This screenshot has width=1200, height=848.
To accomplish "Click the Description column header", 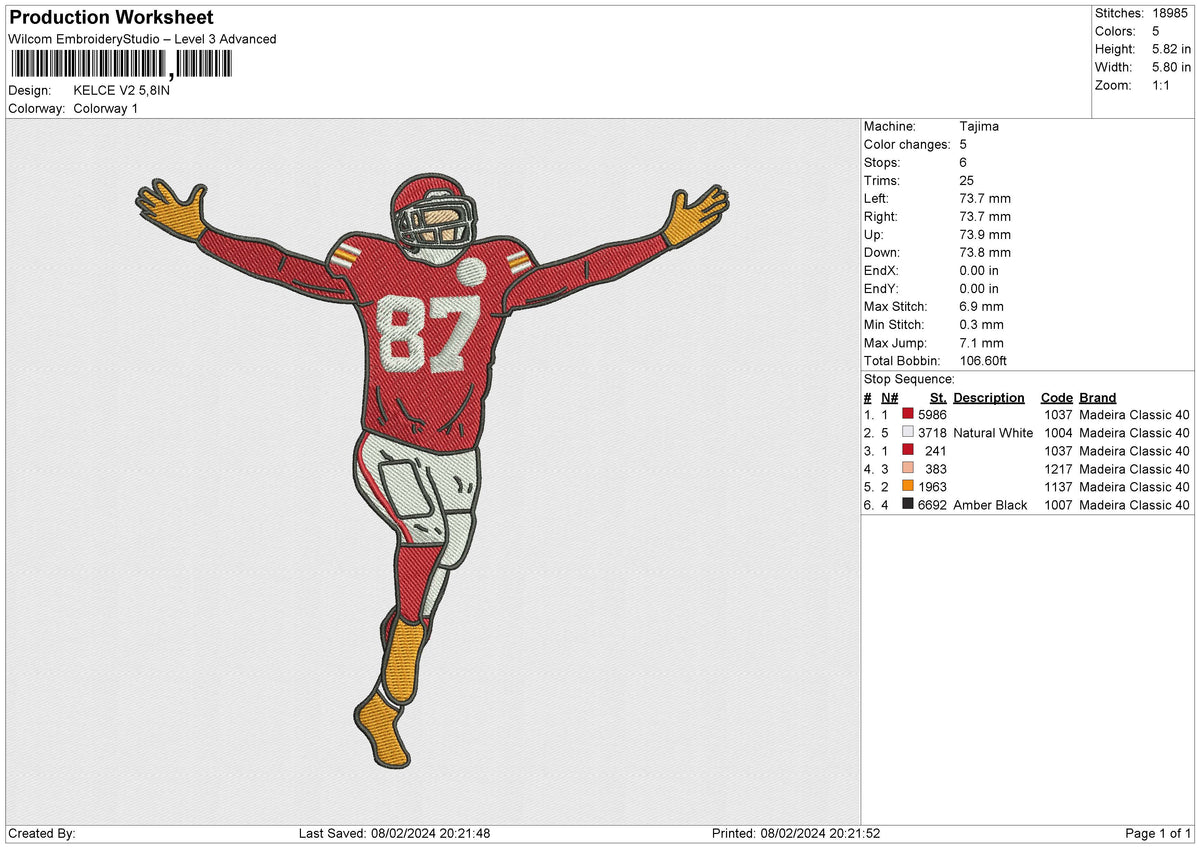I will click(989, 397).
